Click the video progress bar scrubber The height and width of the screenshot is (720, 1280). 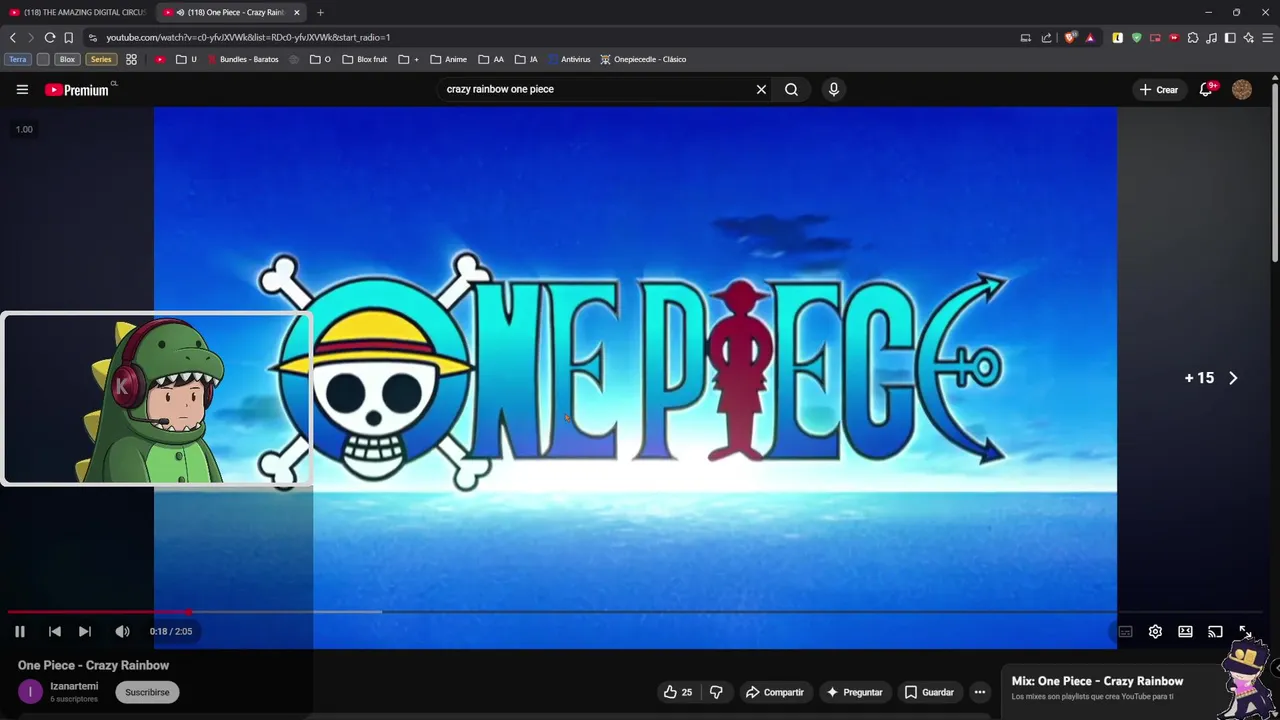(188, 611)
